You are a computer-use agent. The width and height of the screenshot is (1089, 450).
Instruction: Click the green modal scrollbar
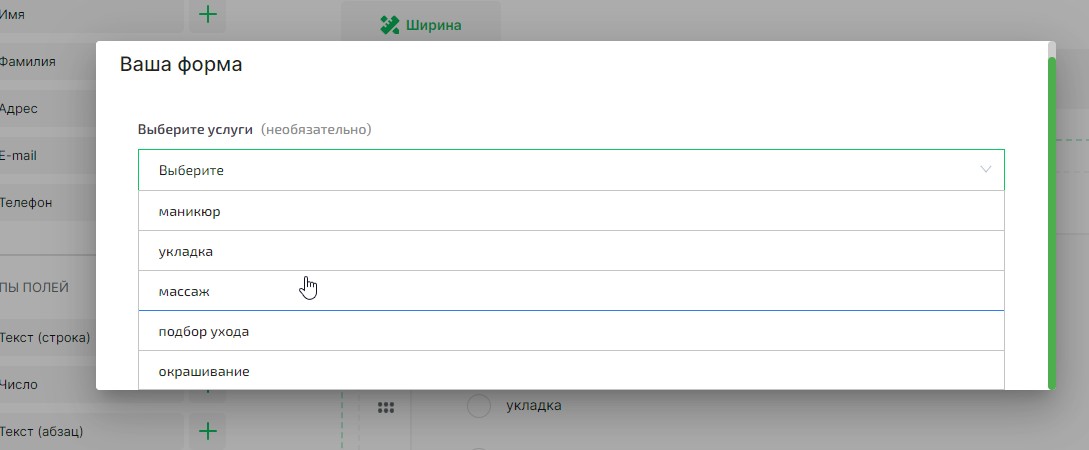[1051, 220]
